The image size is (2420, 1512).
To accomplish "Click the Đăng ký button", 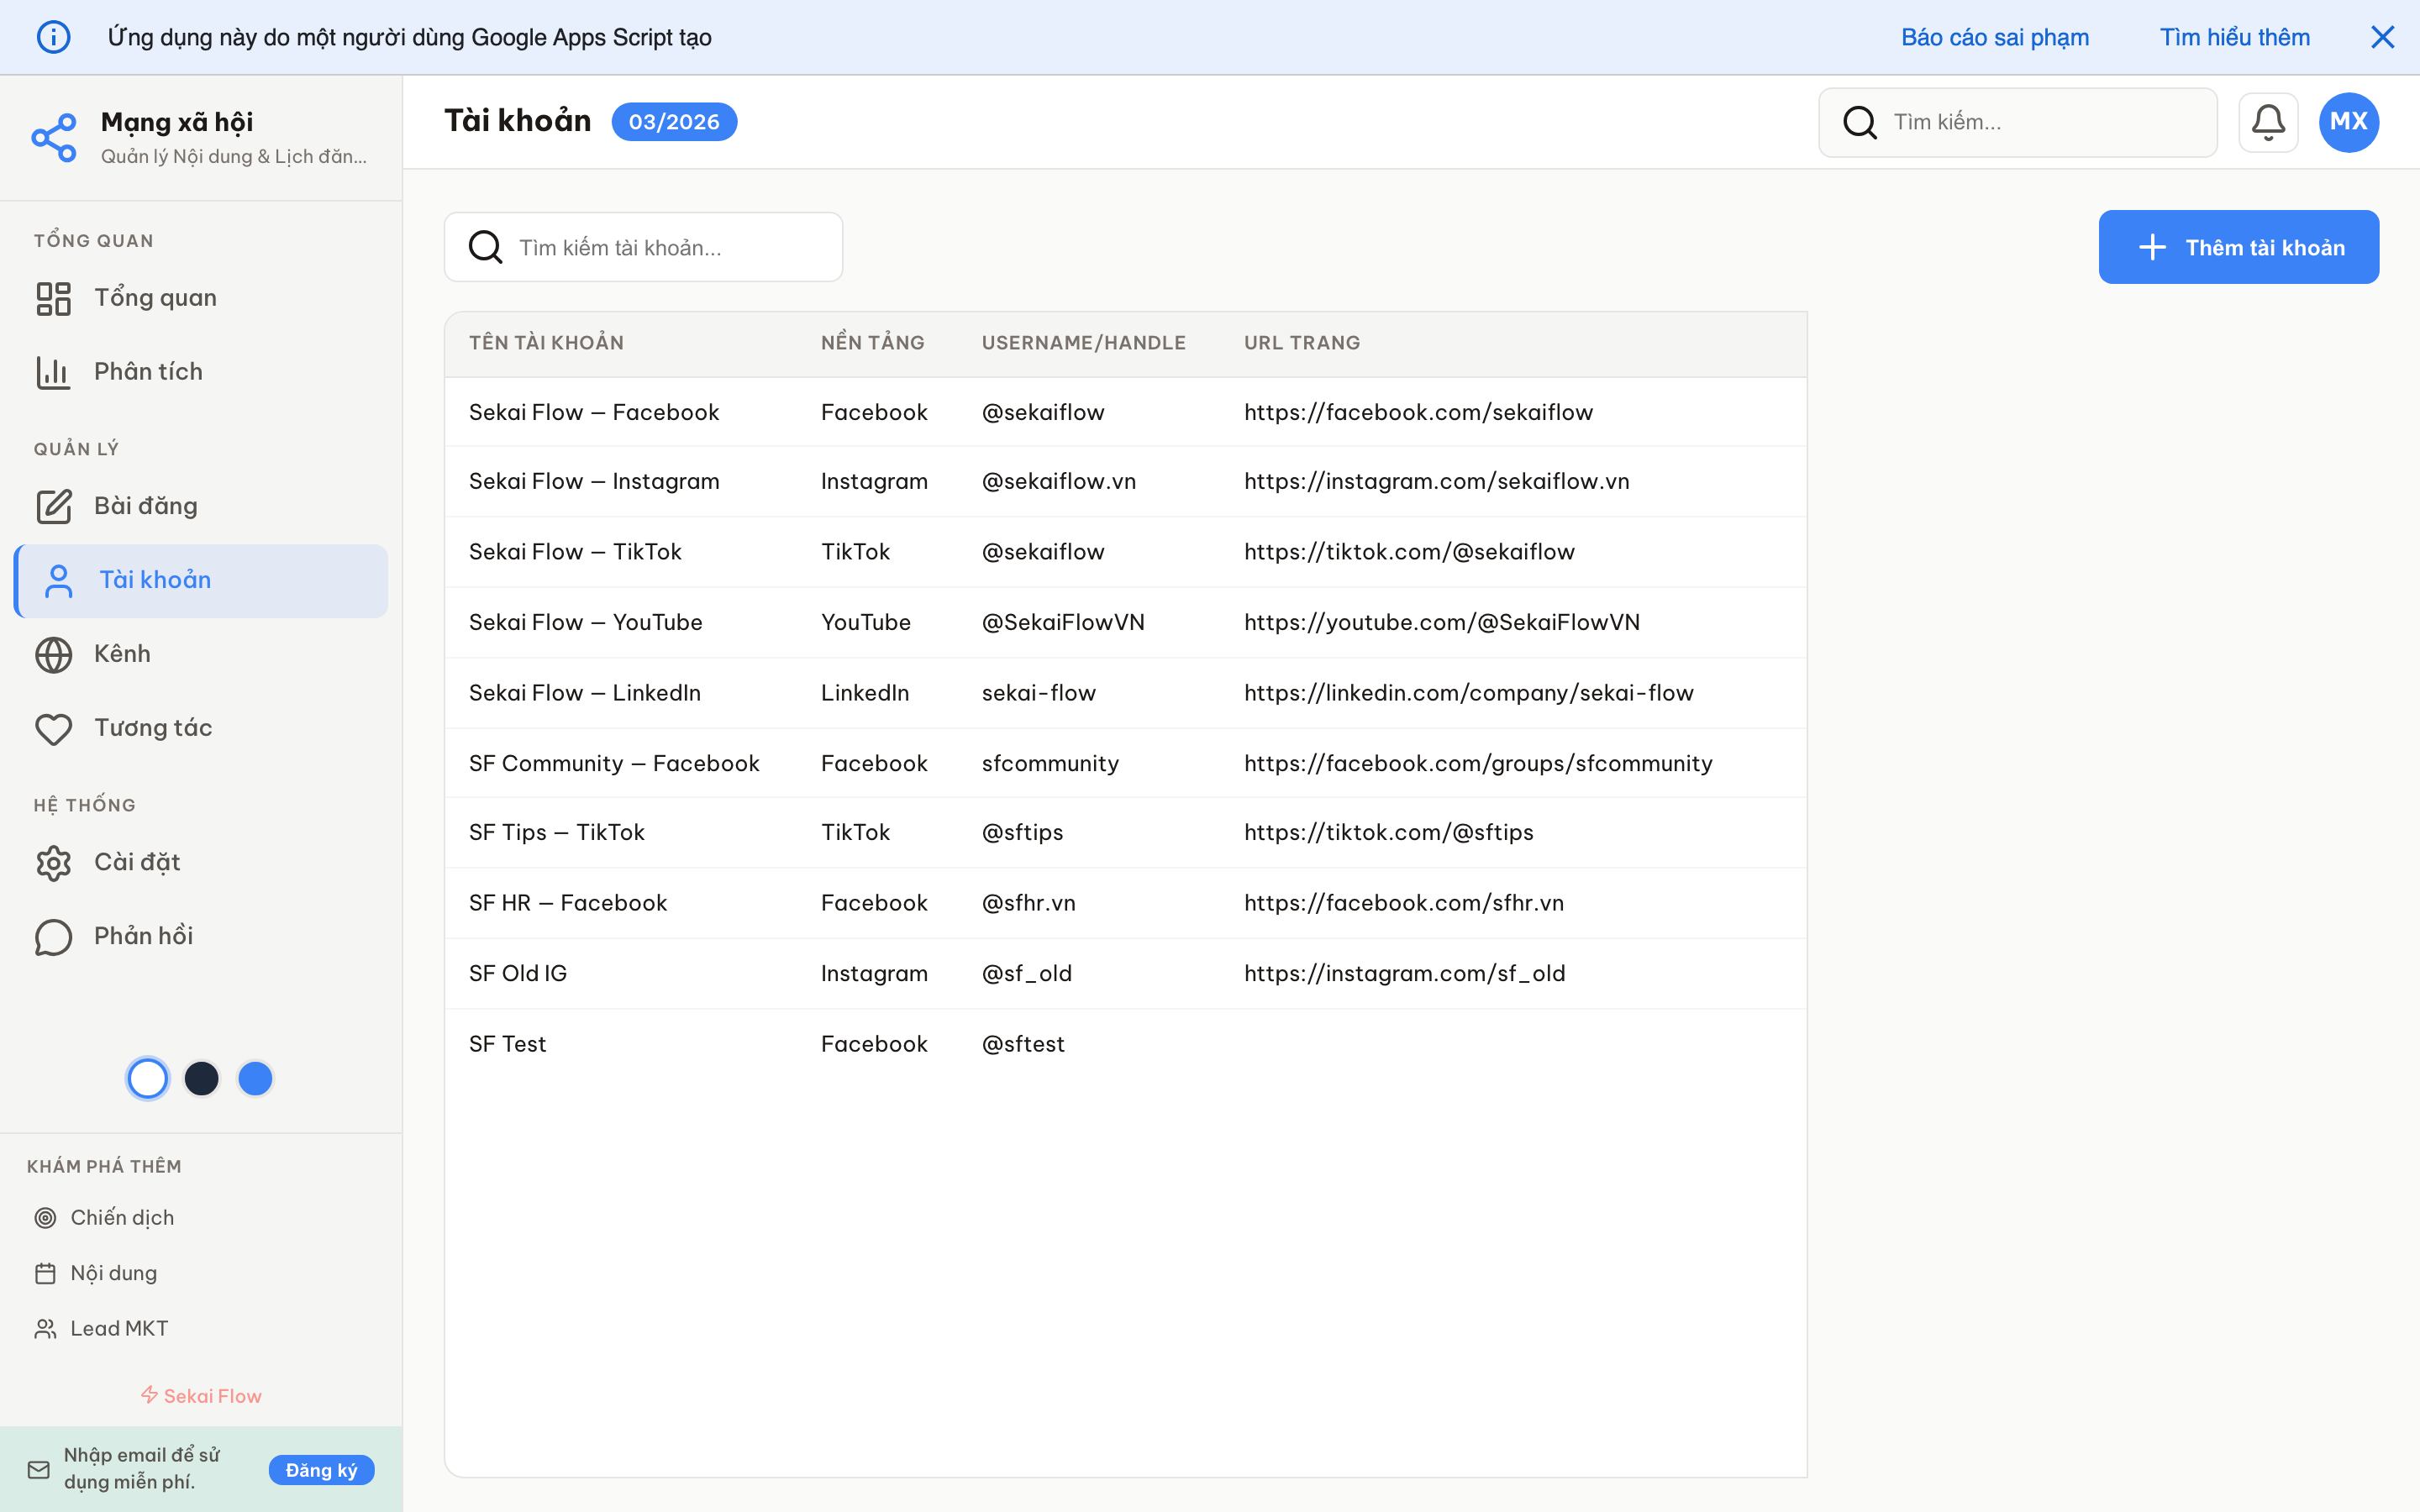I will [321, 1469].
